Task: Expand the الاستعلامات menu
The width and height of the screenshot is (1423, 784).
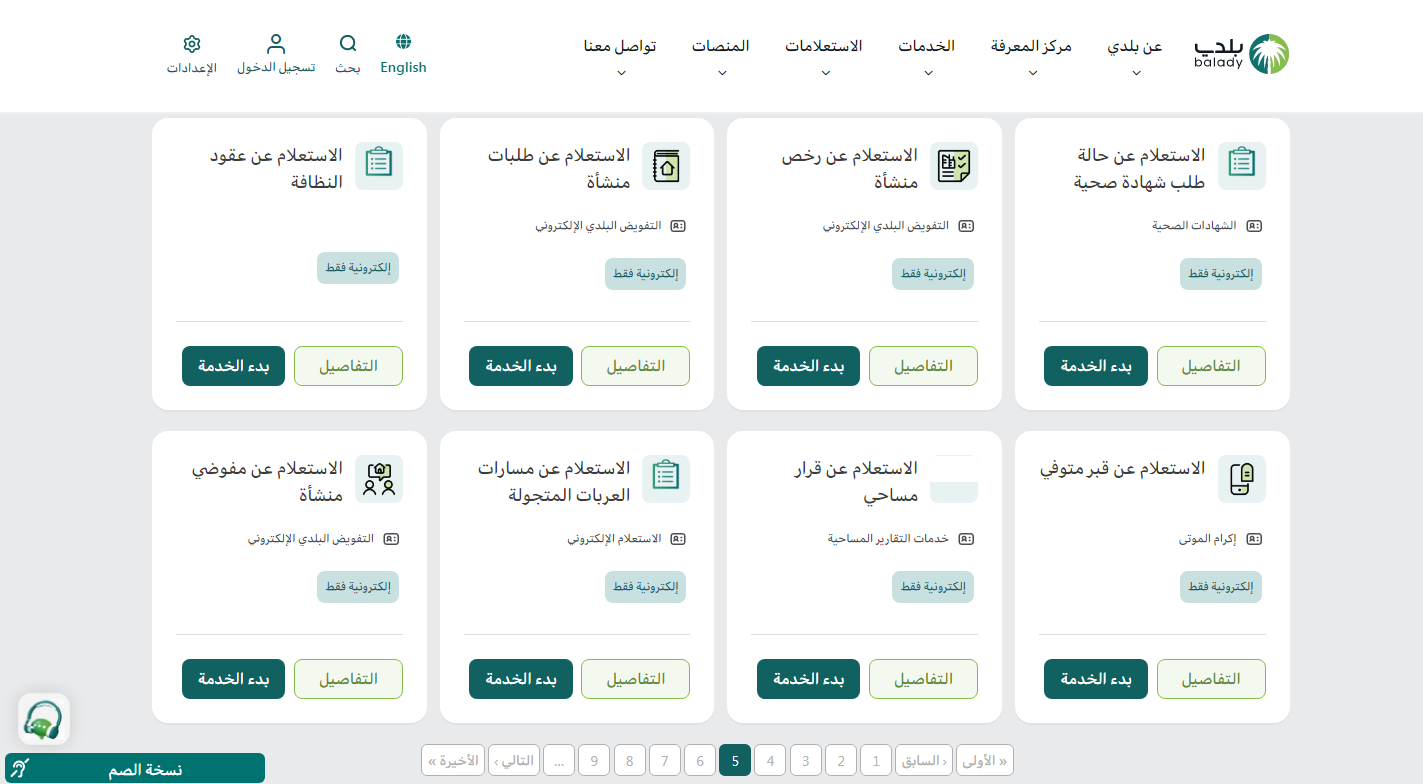Action: pyautogui.click(x=823, y=56)
